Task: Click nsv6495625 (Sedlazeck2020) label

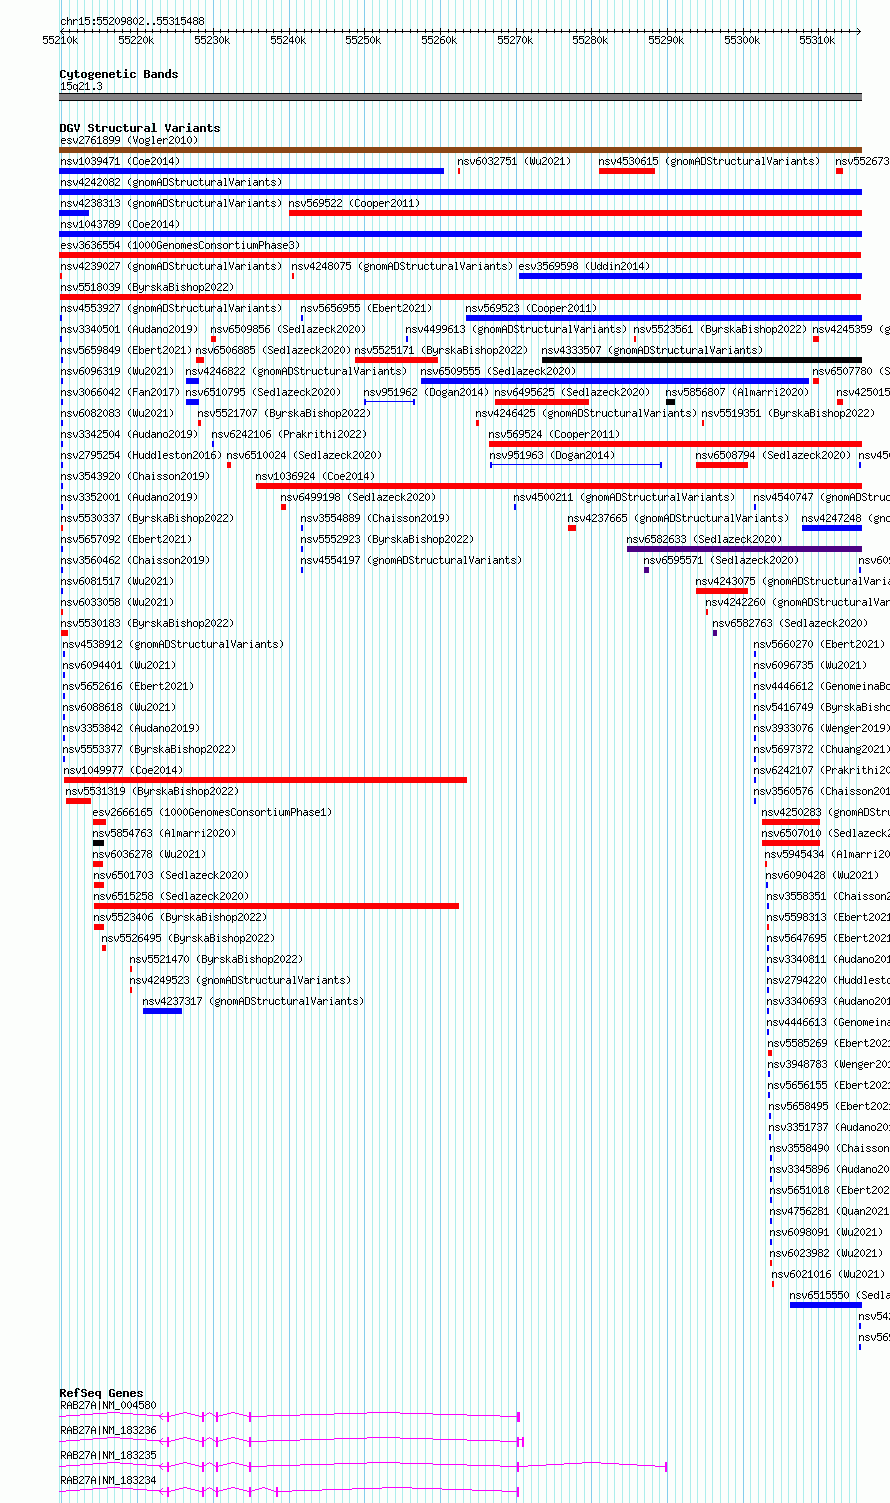Action: click(572, 392)
